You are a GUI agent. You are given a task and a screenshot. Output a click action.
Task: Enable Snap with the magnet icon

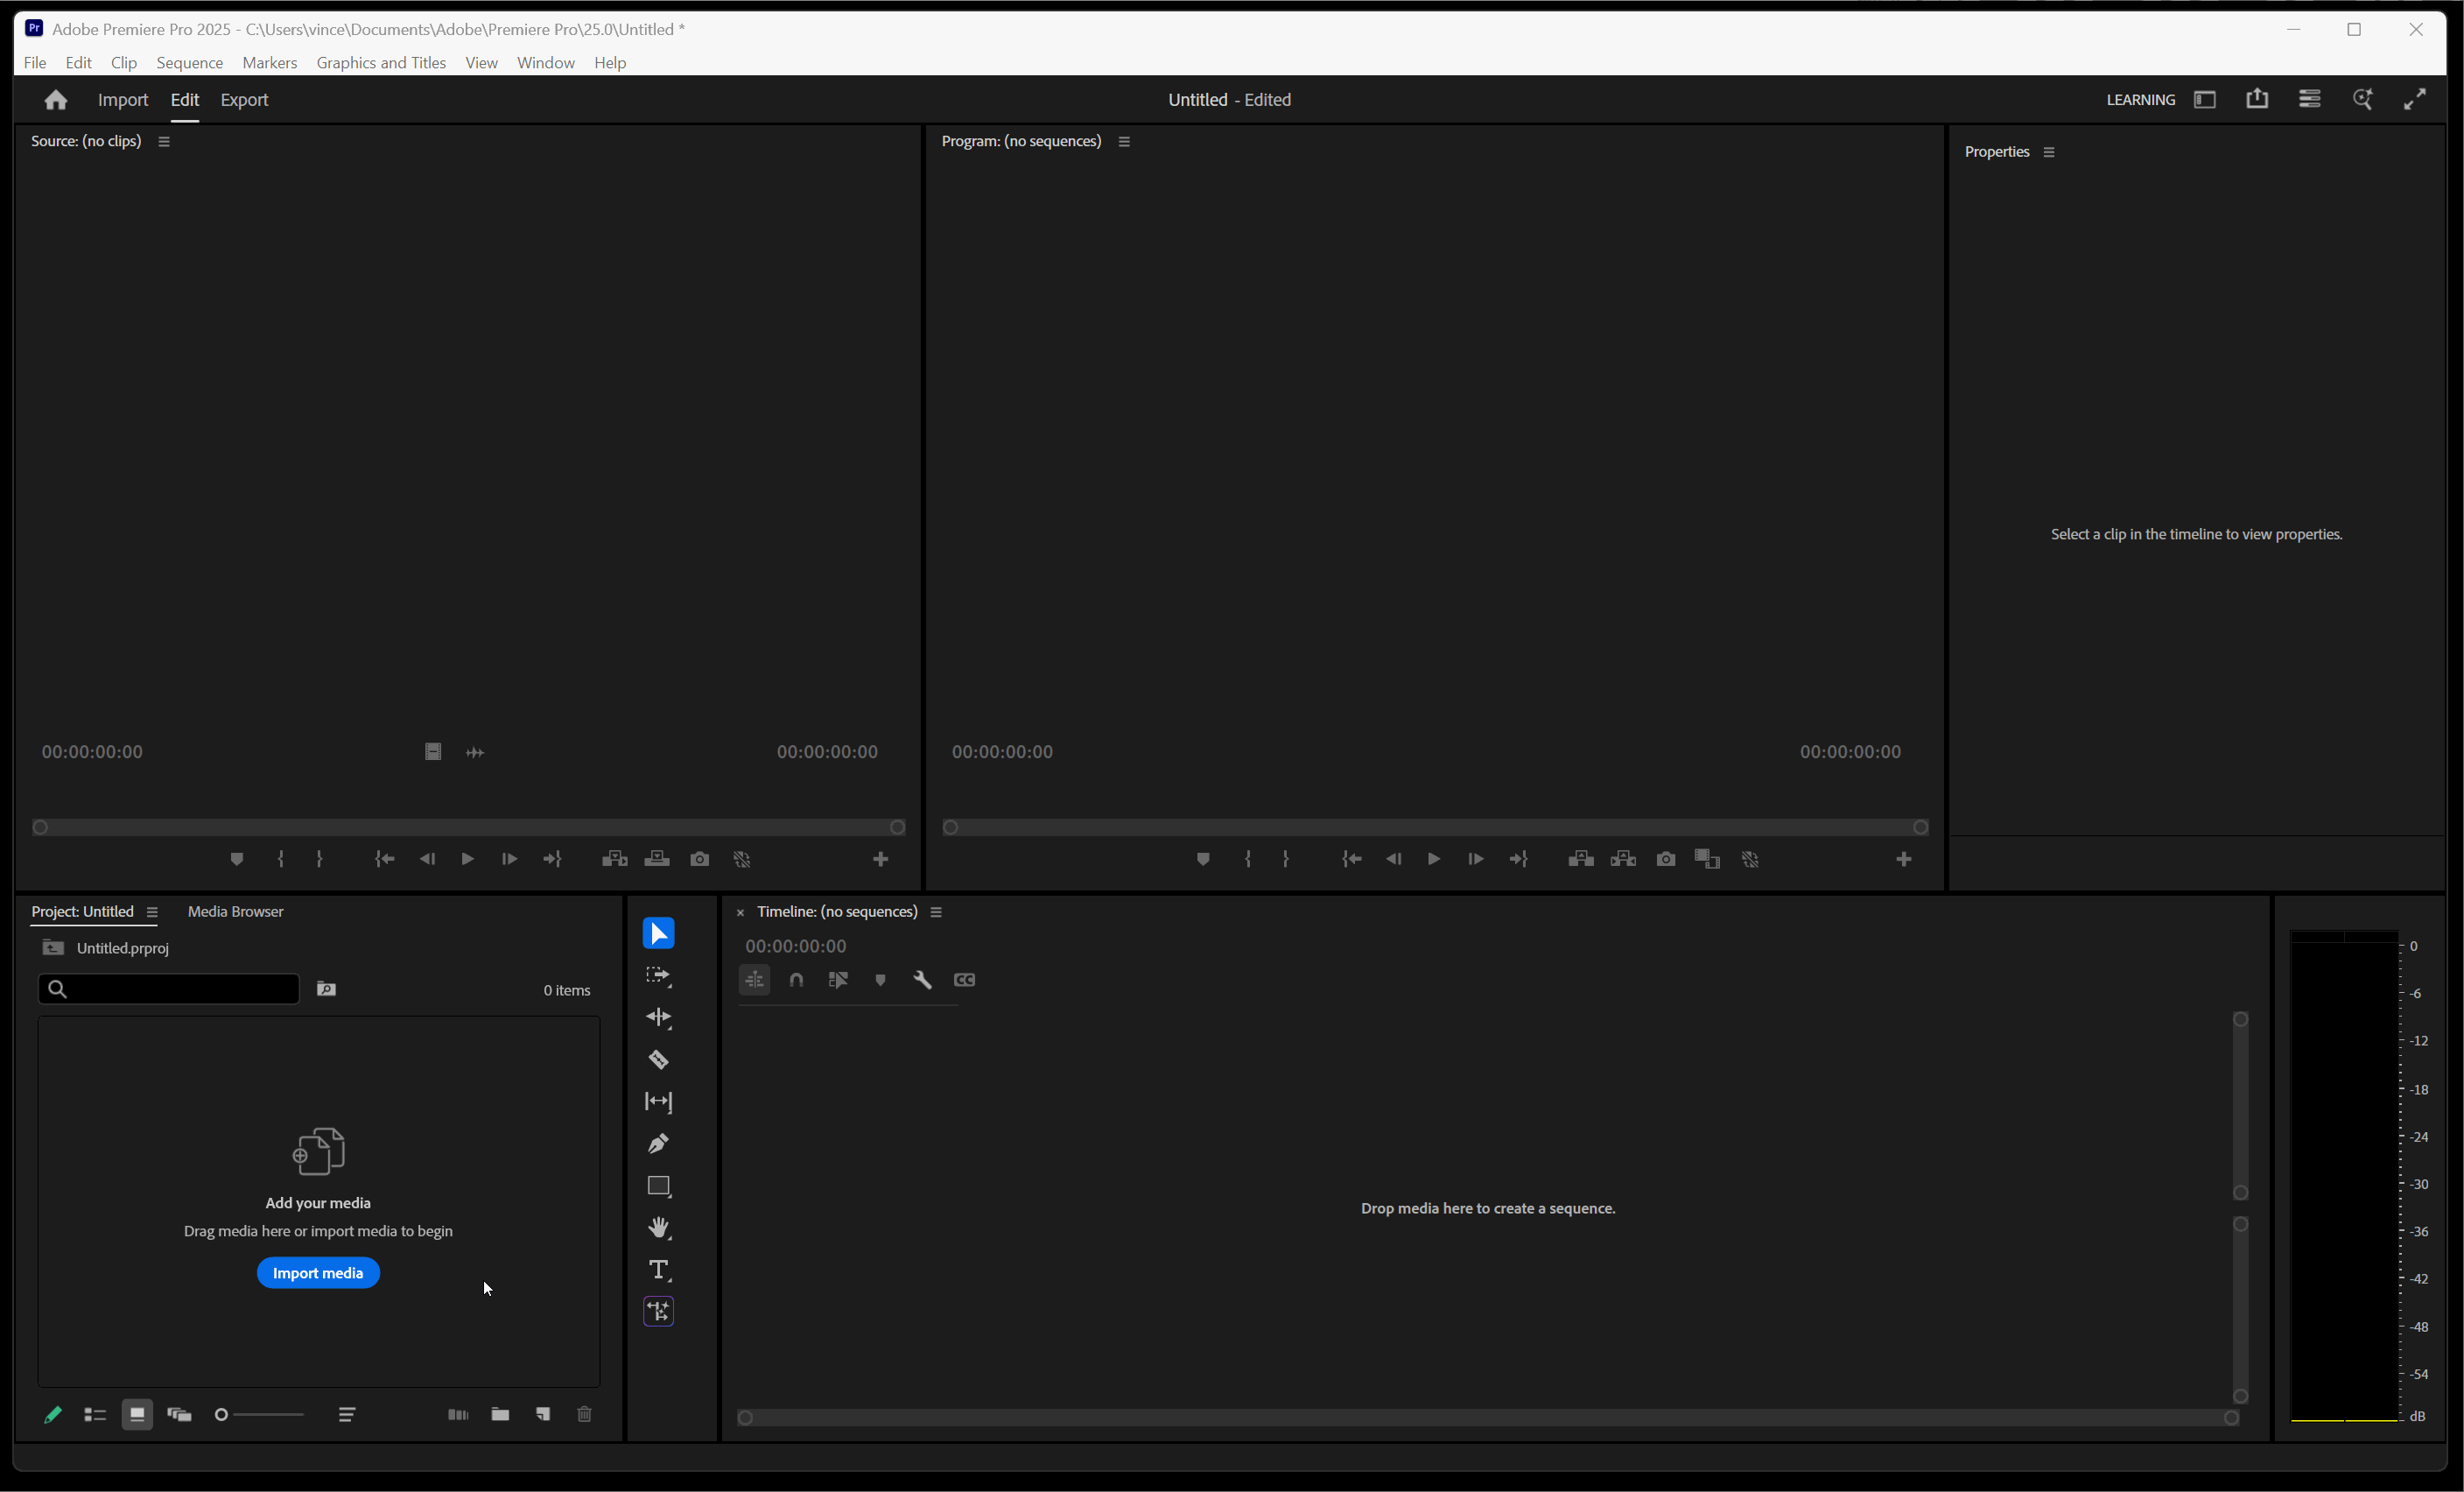pyautogui.click(x=796, y=980)
